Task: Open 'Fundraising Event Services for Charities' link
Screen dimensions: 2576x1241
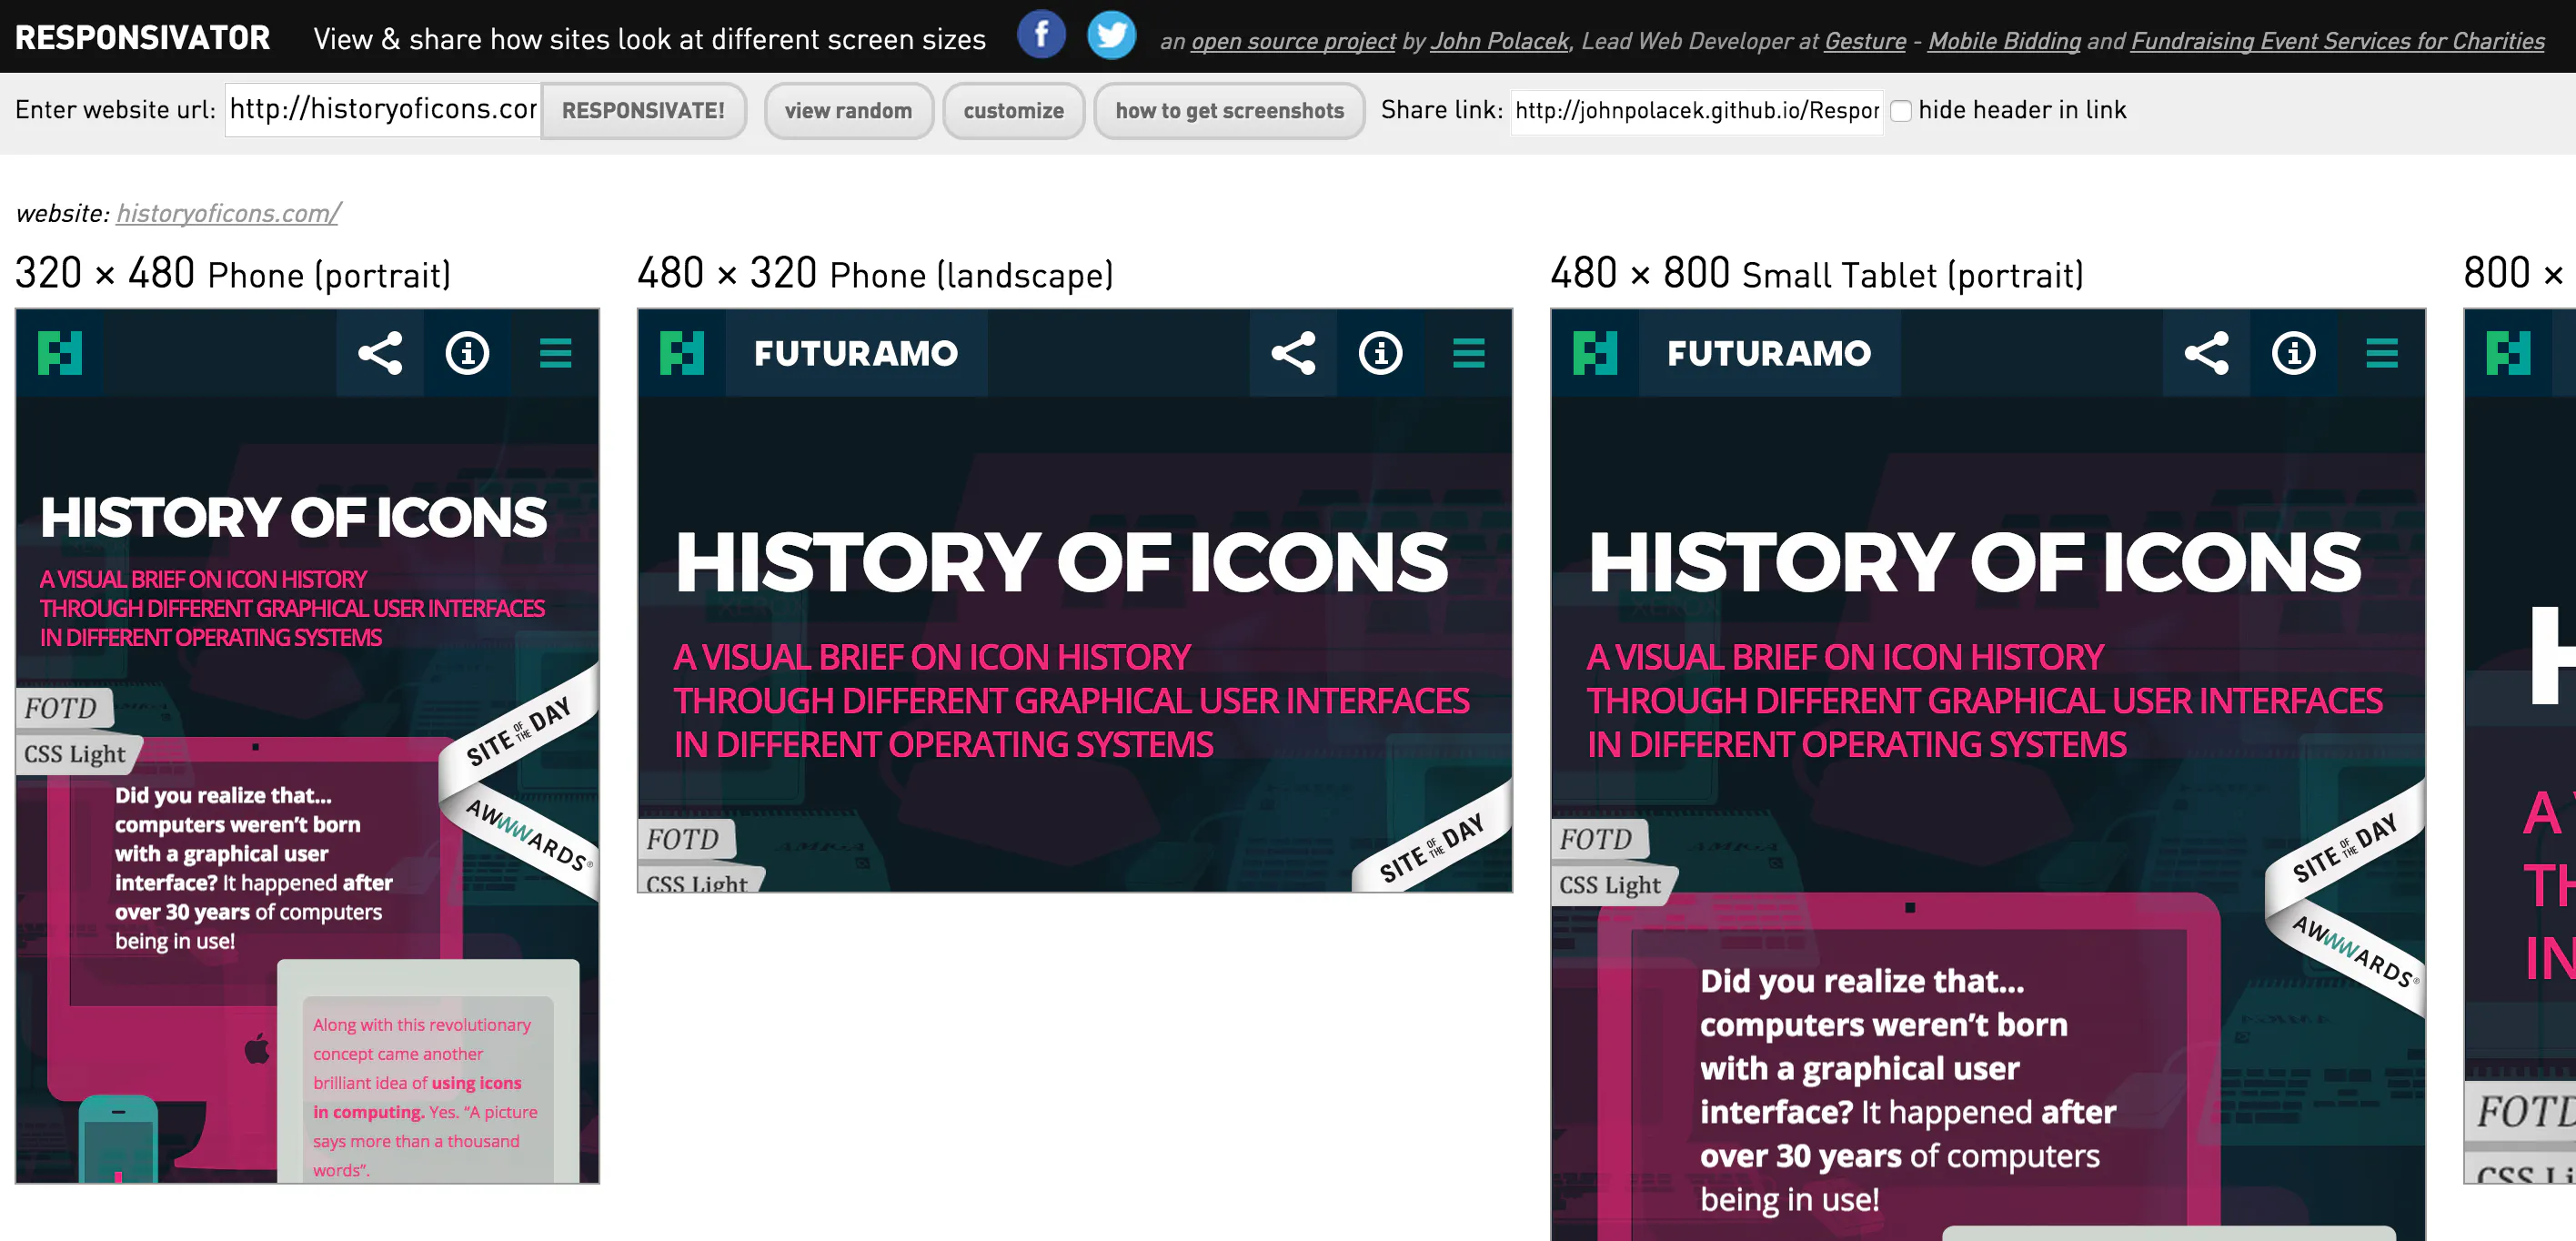Action: click(2337, 41)
